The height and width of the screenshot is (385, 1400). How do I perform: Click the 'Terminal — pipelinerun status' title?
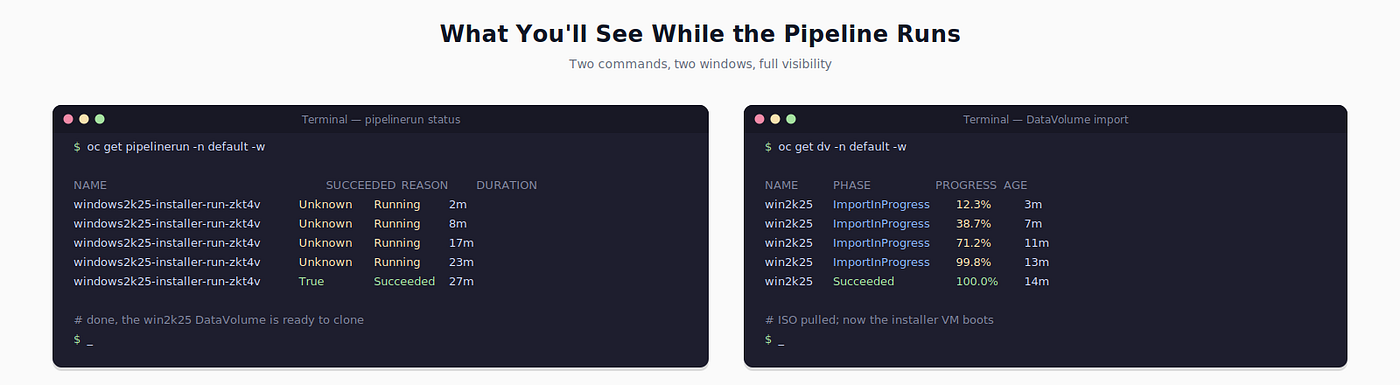pos(381,120)
